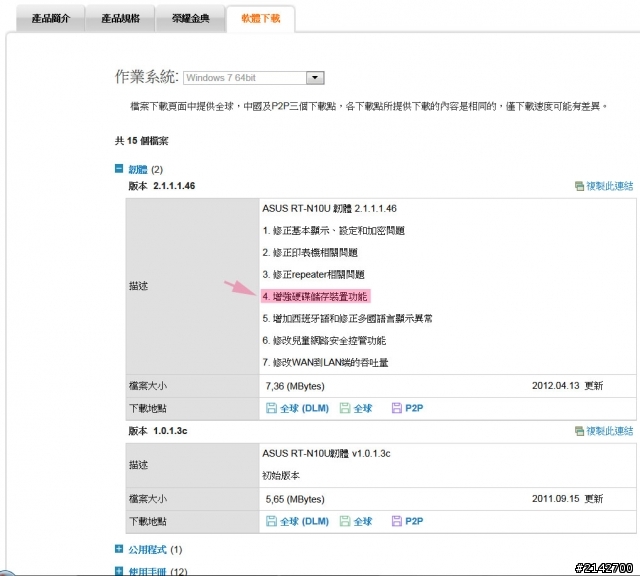Screen dimensions: 640x576
Task: Click disk icon of 全球 (DLM) for 1.0.1.3c
Action: point(271,521)
